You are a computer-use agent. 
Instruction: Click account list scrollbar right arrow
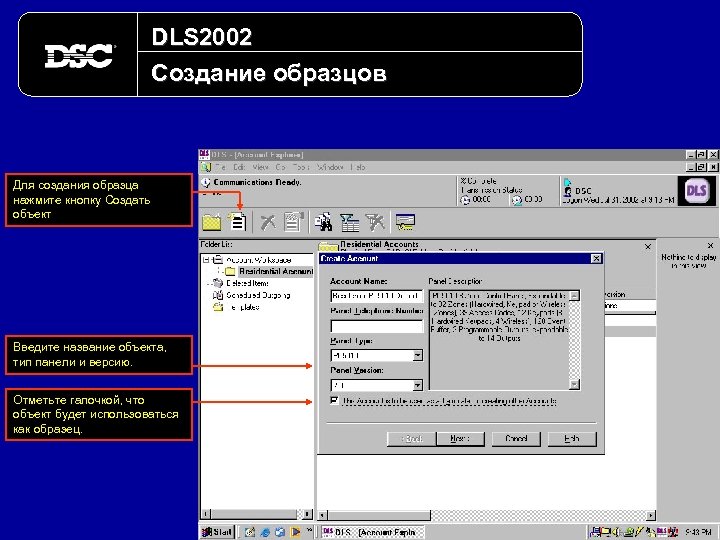pyautogui.click(x=651, y=515)
